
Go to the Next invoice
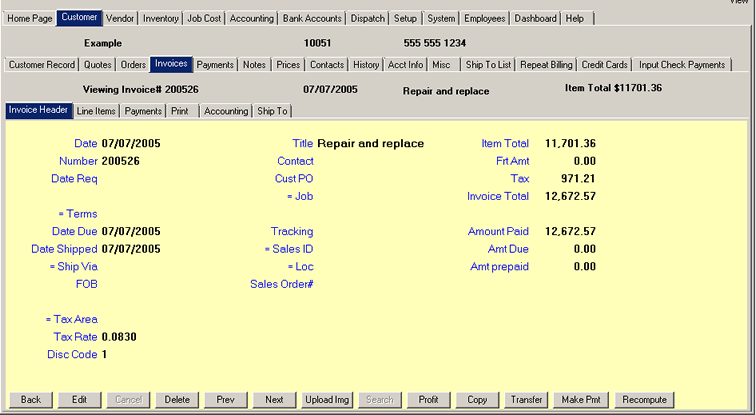(274, 400)
